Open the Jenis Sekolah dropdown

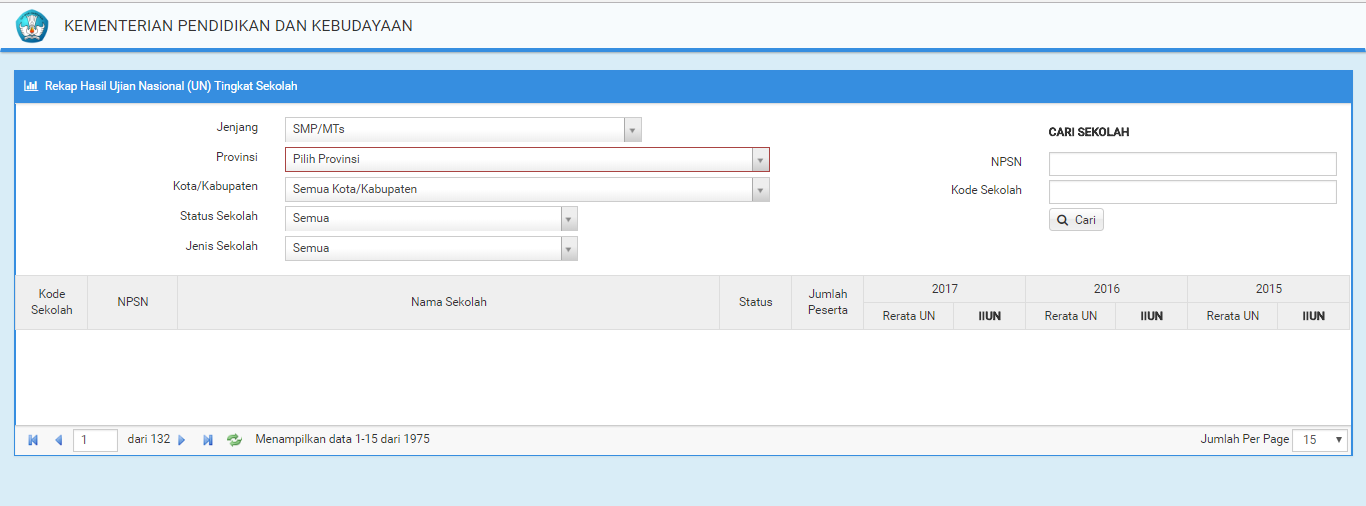pos(431,249)
